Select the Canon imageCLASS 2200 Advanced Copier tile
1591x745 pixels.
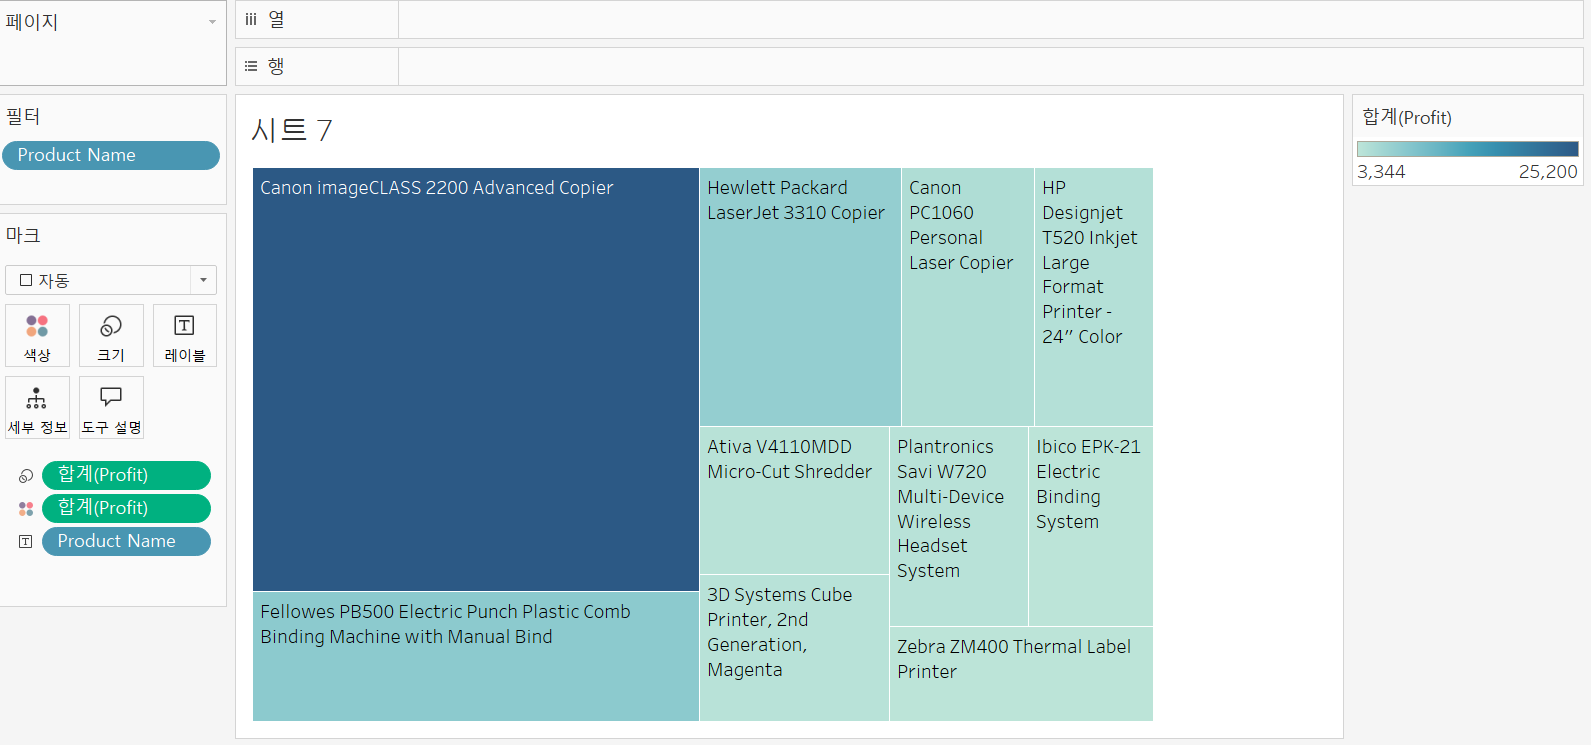[x=476, y=380]
